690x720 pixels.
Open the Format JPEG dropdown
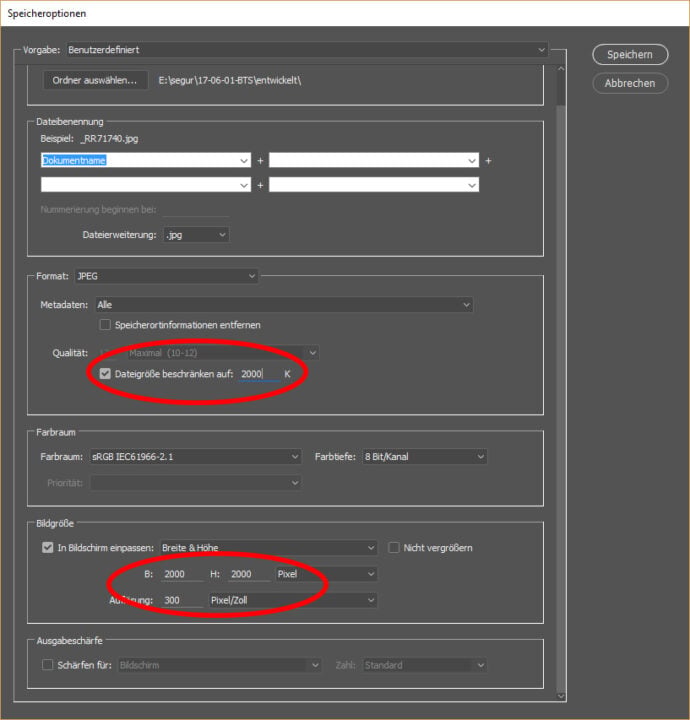tap(166, 276)
